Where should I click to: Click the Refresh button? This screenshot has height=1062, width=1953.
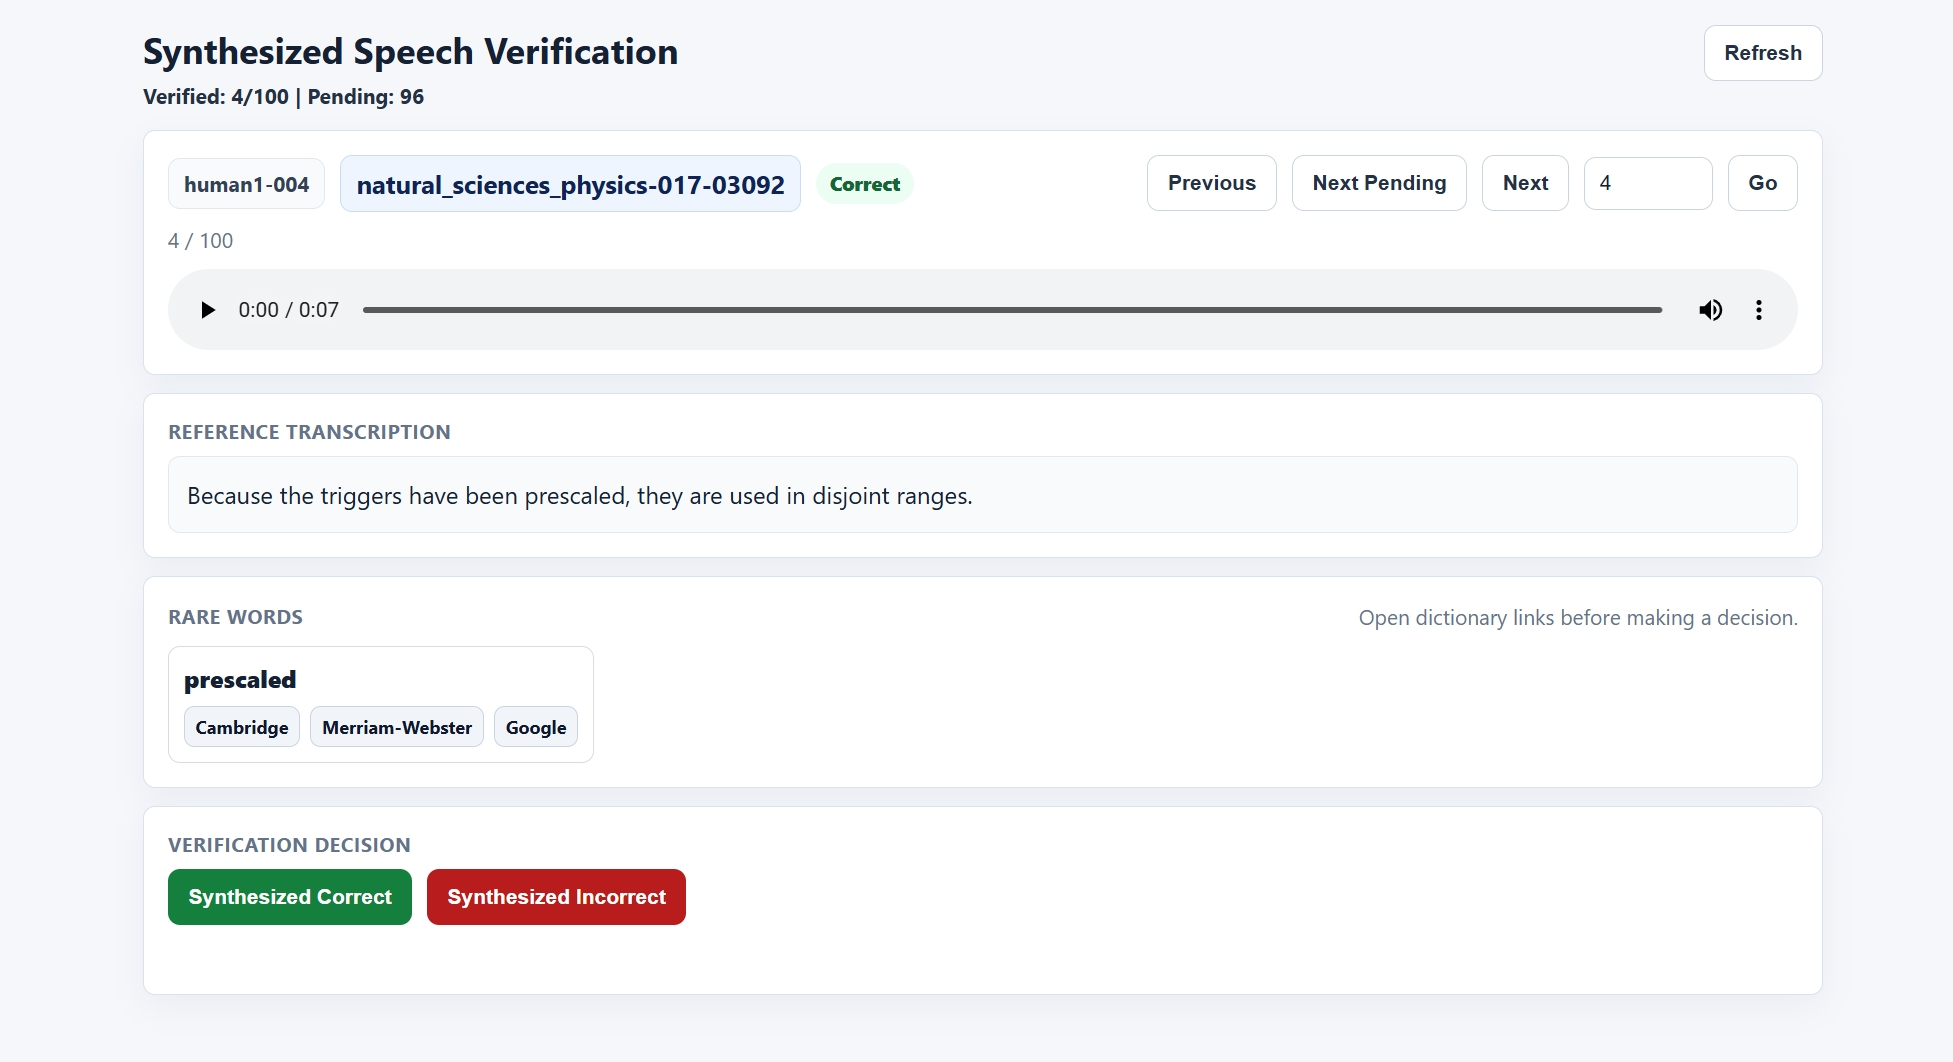(1763, 53)
